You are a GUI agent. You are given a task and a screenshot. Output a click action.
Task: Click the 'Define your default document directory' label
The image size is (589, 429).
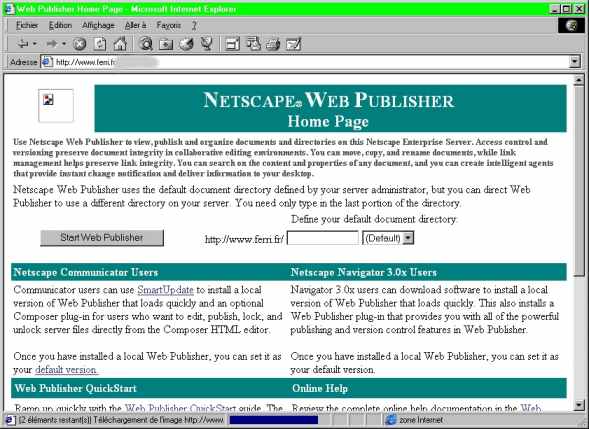(374, 219)
